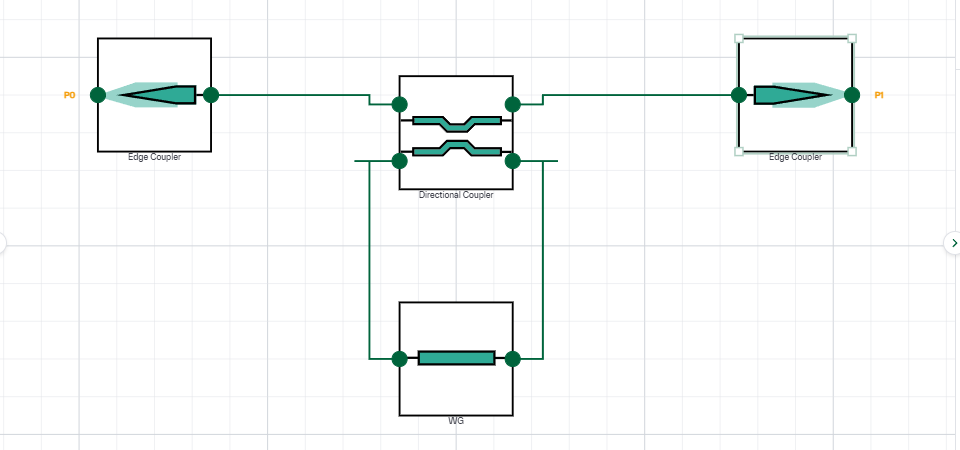Viewport: 960px width, 450px height.
Task: Click WG left port
Action: (399, 359)
